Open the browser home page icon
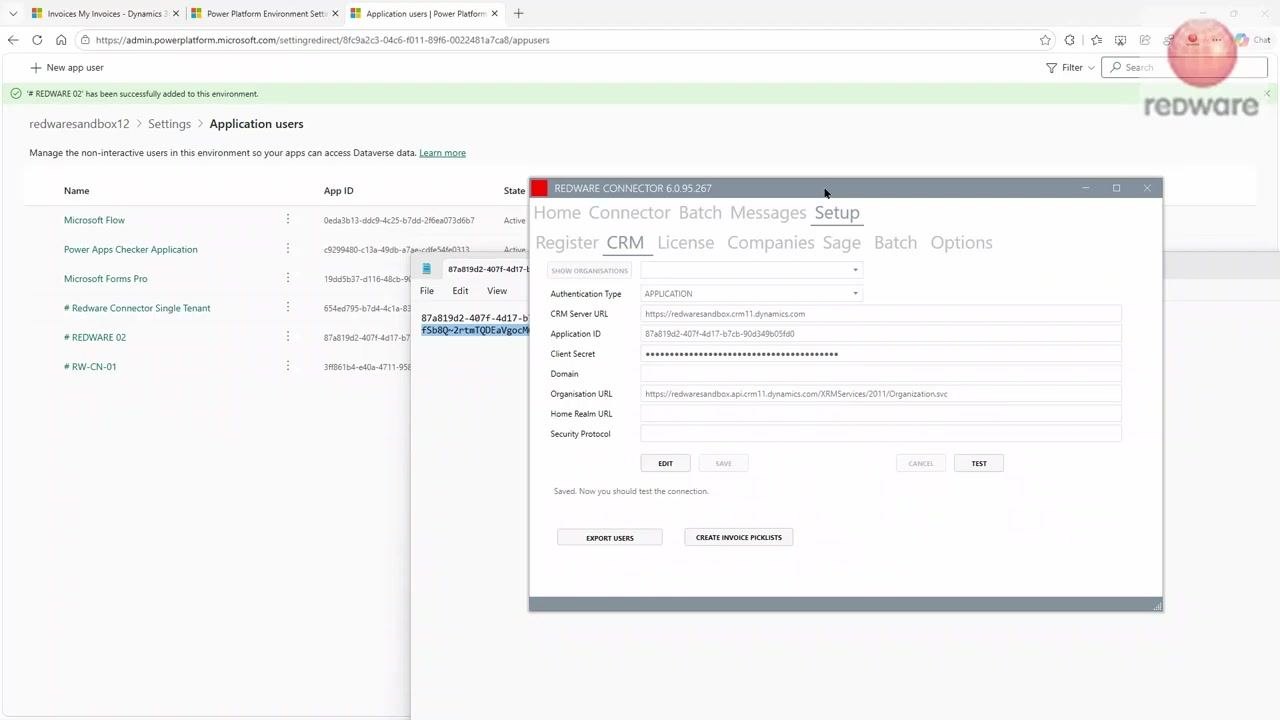The height and width of the screenshot is (720, 1280). click(61, 40)
